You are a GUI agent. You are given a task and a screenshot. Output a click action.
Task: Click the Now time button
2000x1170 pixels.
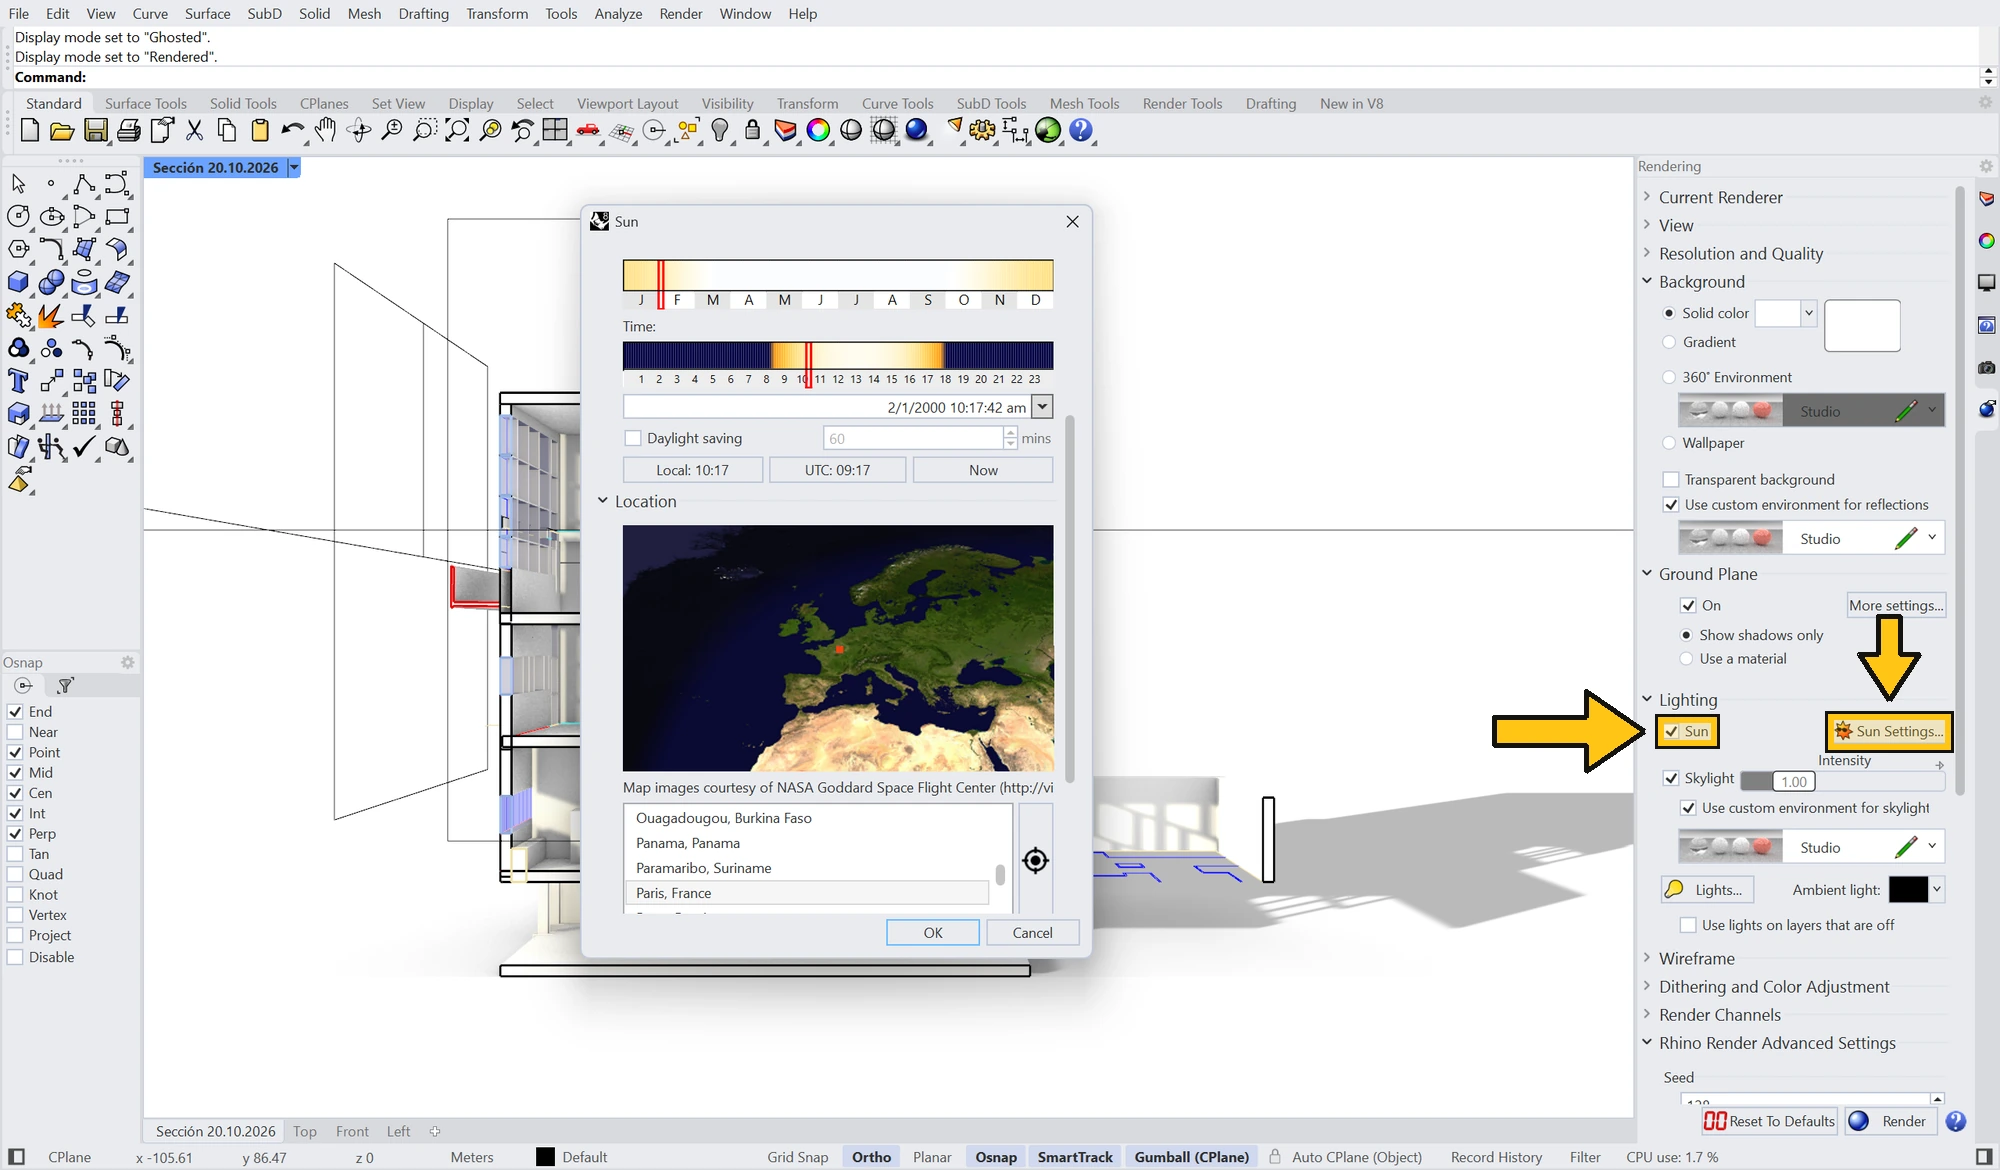click(x=983, y=470)
